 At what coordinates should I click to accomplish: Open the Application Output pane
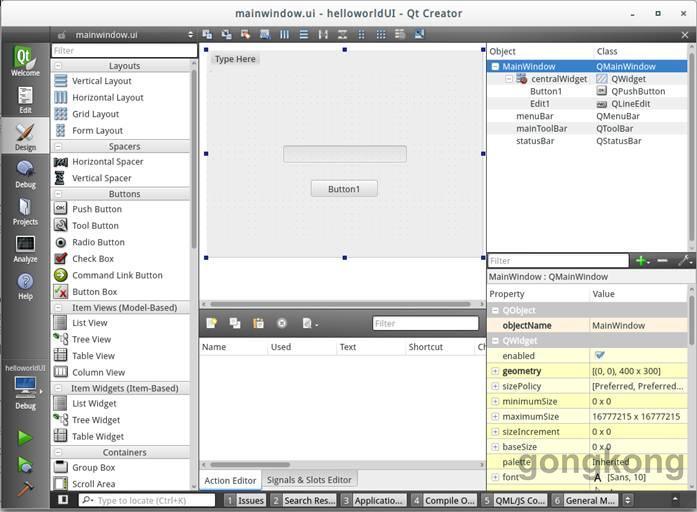373,500
